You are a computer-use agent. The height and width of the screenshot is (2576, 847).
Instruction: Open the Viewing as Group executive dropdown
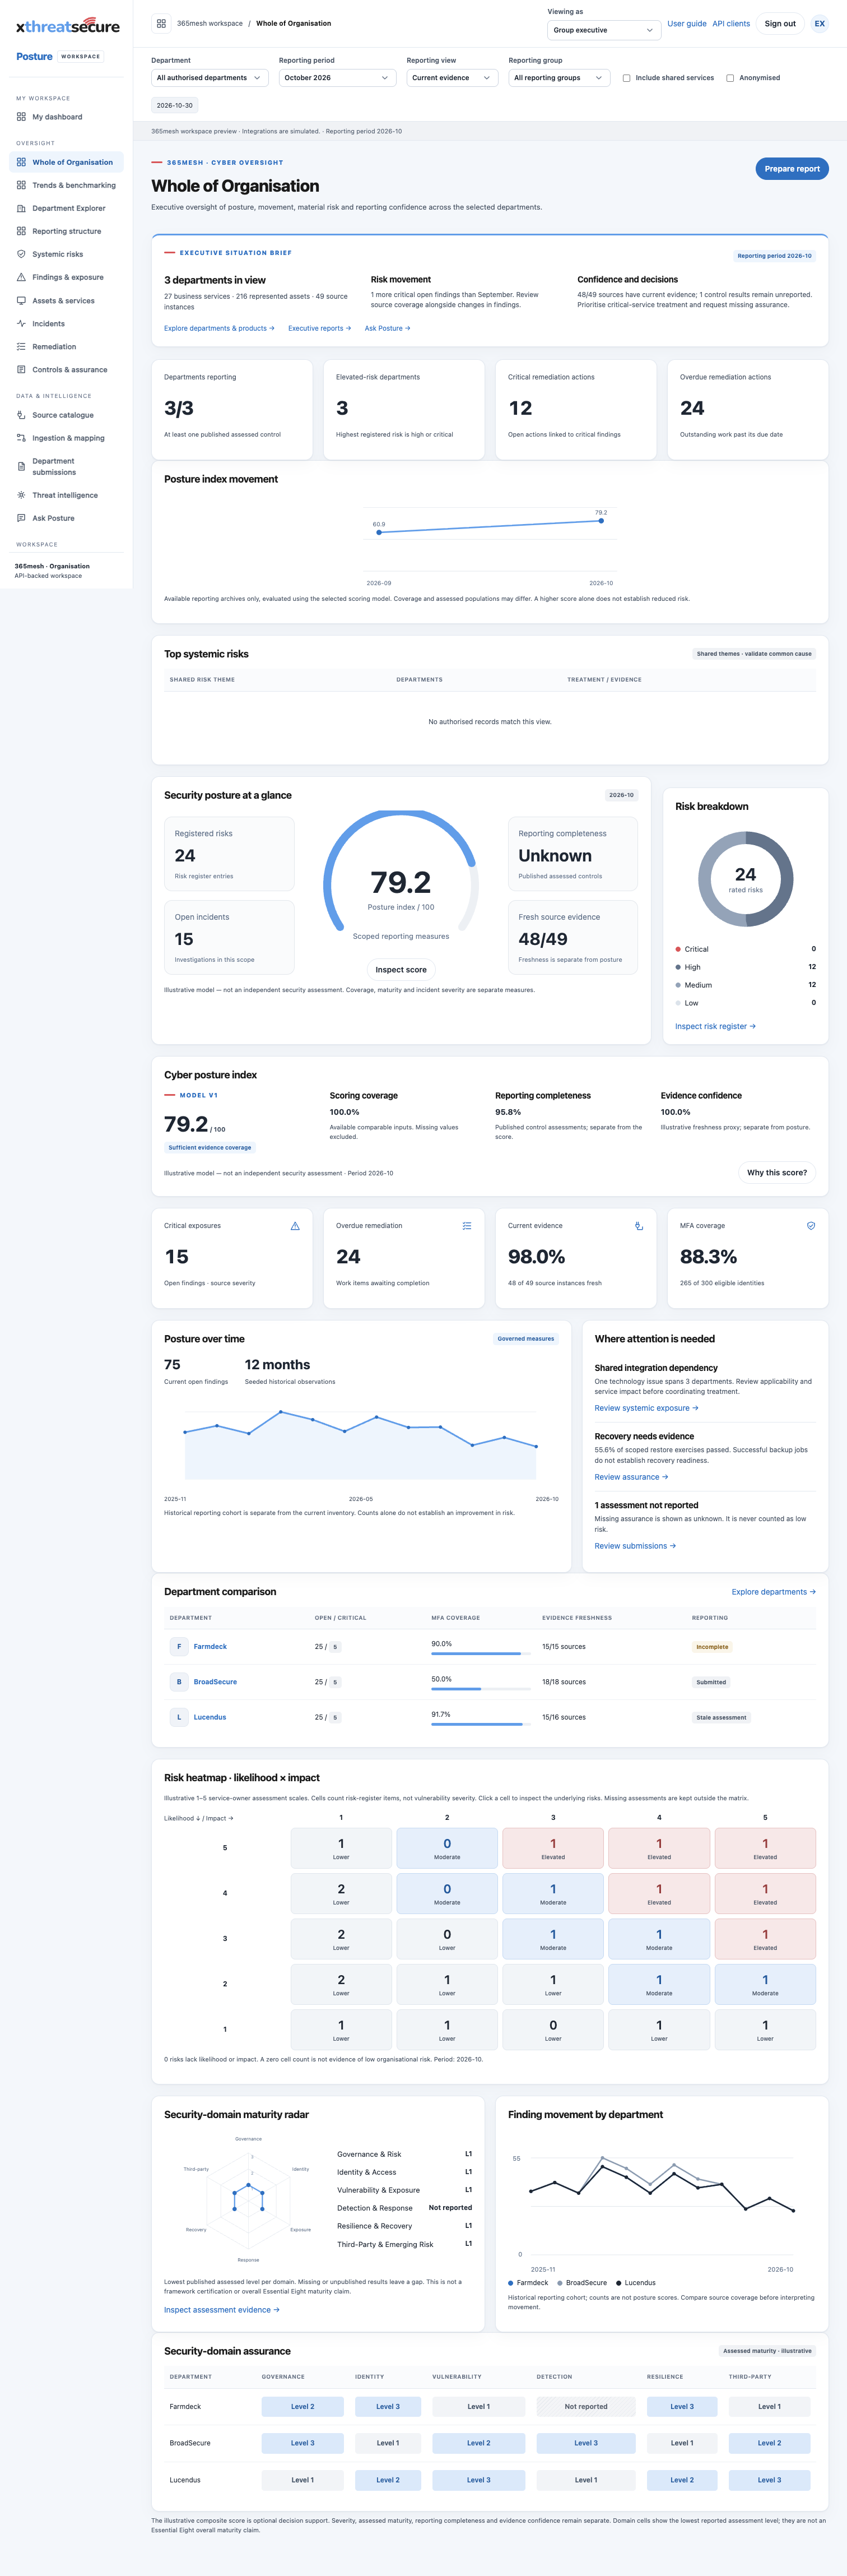(x=604, y=30)
